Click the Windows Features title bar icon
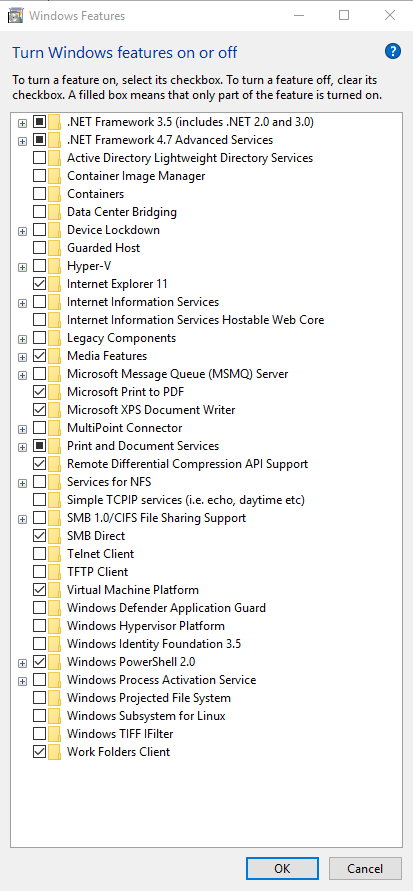The height and width of the screenshot is (891, 413). pyautogui.click(x=15, y=15)
